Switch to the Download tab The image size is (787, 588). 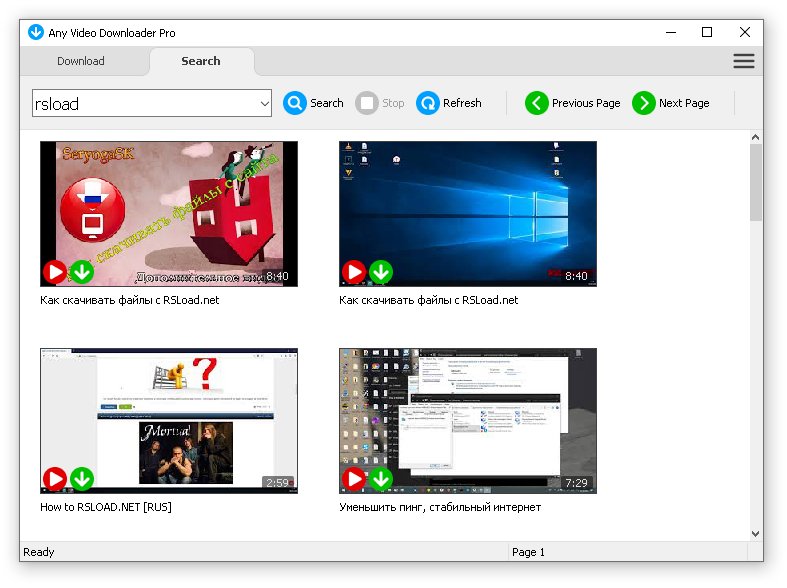click(x=81, y=61)
